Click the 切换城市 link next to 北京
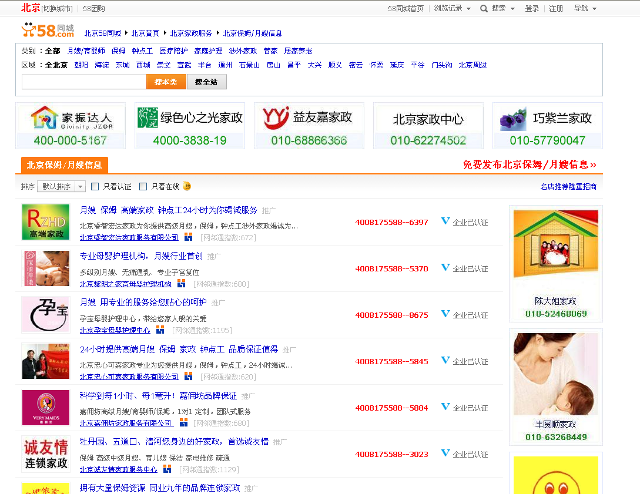This screenshot has height=494, width=640. coord(57,8)
